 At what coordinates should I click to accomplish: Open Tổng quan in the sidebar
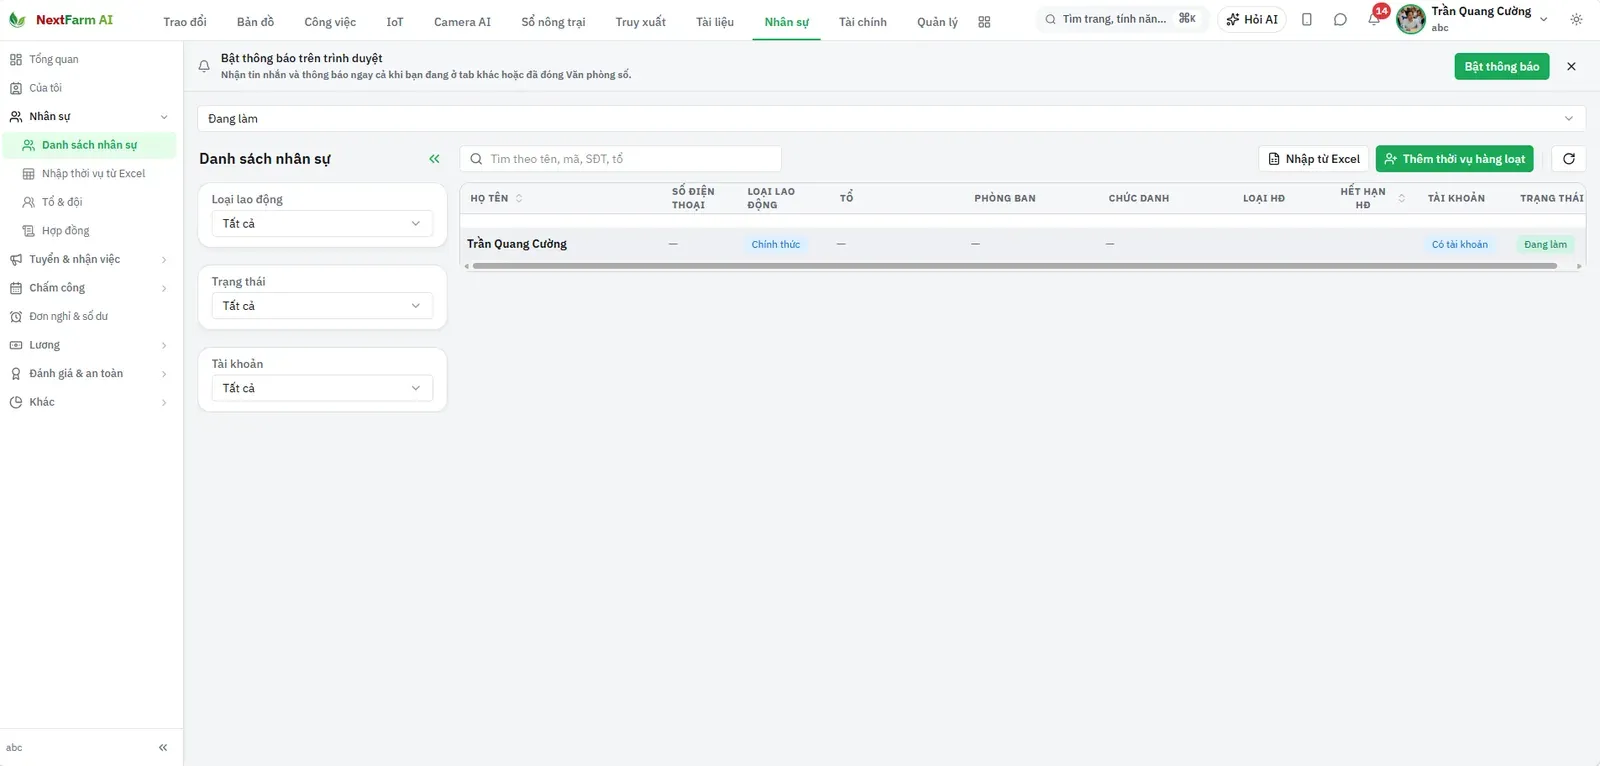point(88,60)
